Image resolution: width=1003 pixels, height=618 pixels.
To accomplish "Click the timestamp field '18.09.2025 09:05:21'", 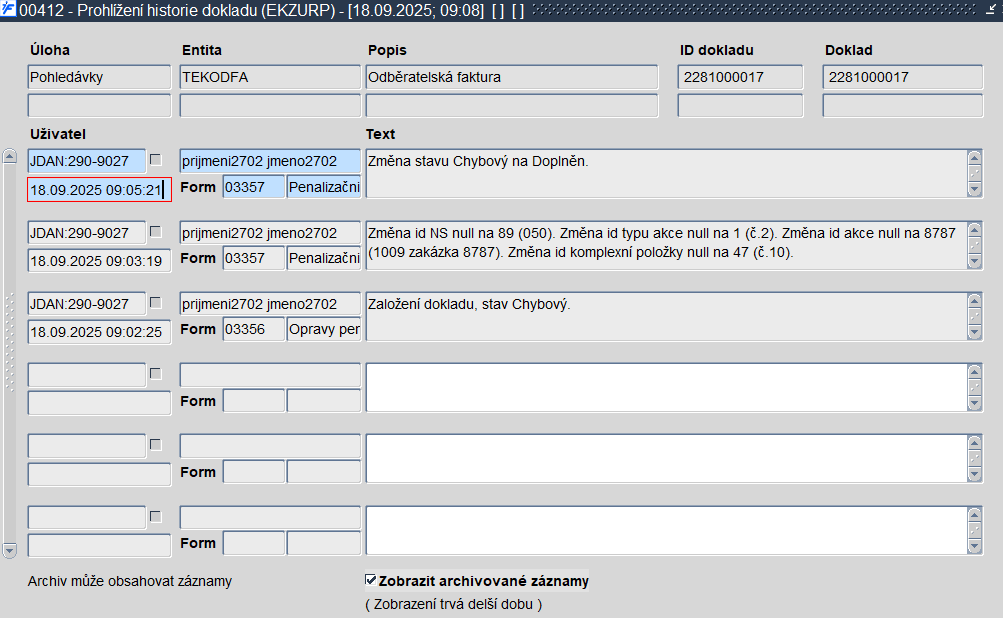I will 98,190.
